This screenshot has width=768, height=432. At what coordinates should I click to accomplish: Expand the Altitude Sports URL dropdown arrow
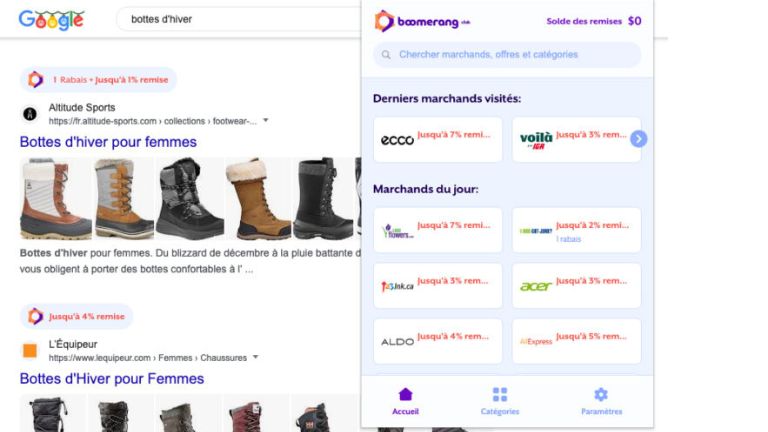coord(266,121)
